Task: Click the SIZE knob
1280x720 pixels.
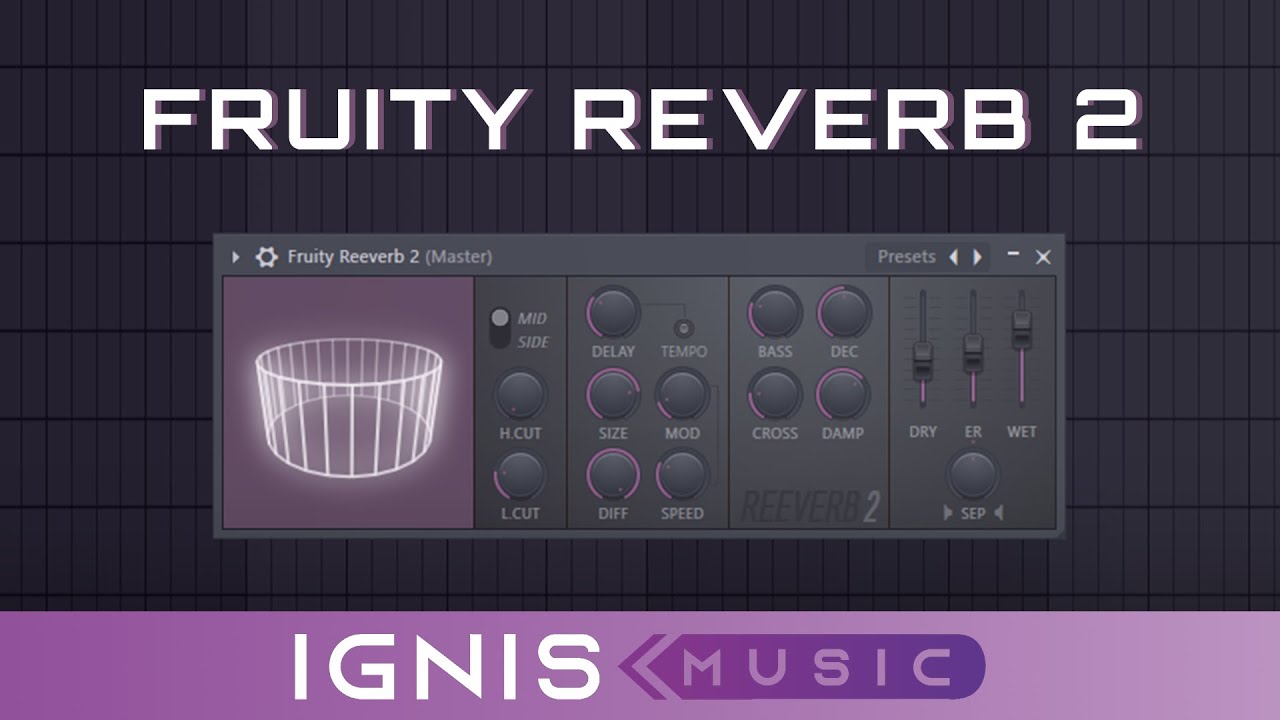Action: [613, 393]
